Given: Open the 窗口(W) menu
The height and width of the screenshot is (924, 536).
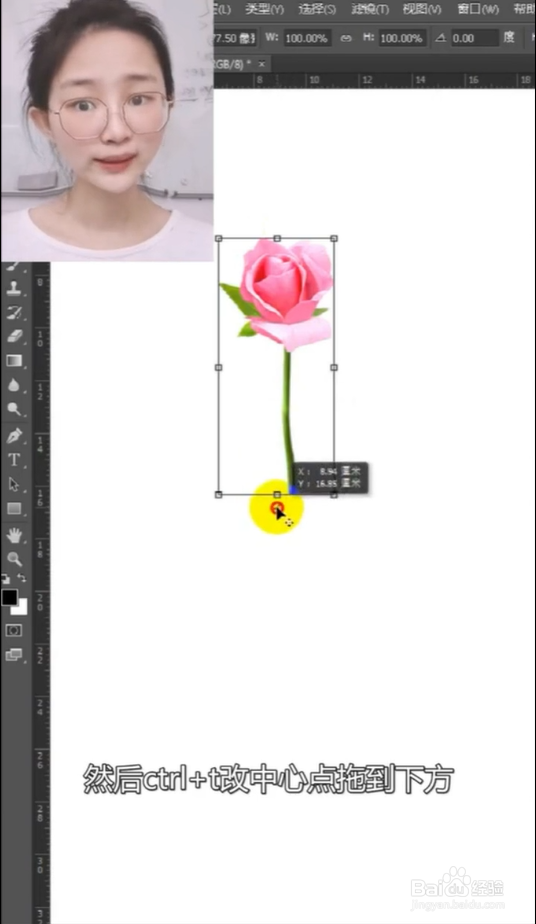Looking at the screenshot, I should click(478, 9).
